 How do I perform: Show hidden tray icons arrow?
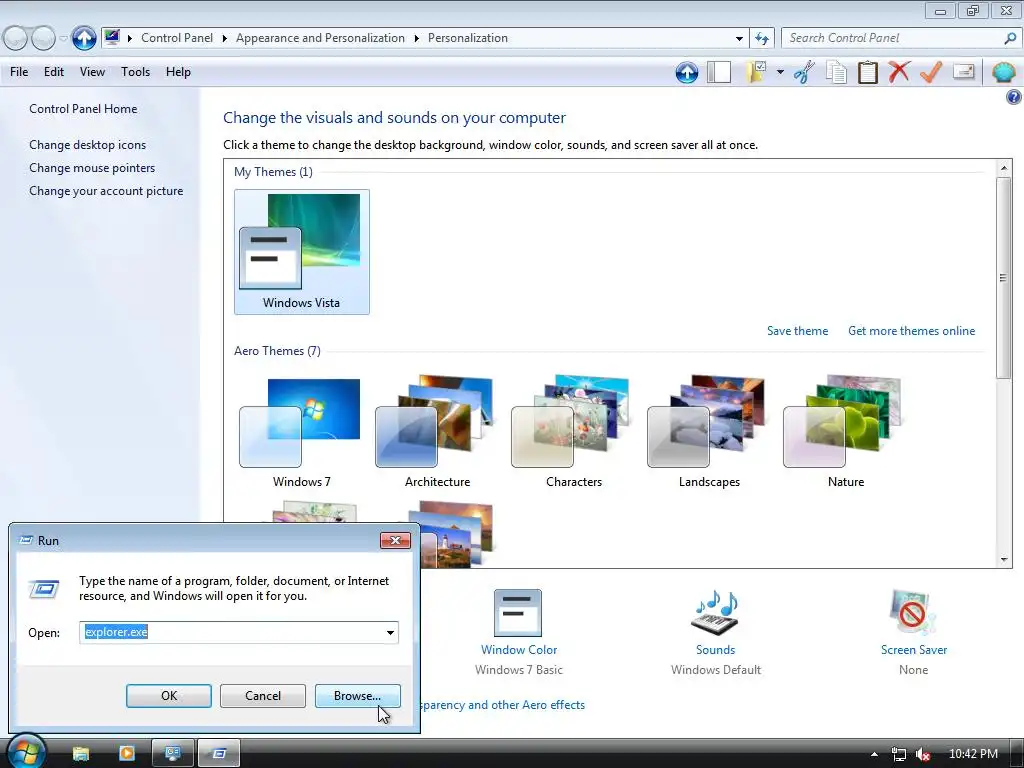874,754
